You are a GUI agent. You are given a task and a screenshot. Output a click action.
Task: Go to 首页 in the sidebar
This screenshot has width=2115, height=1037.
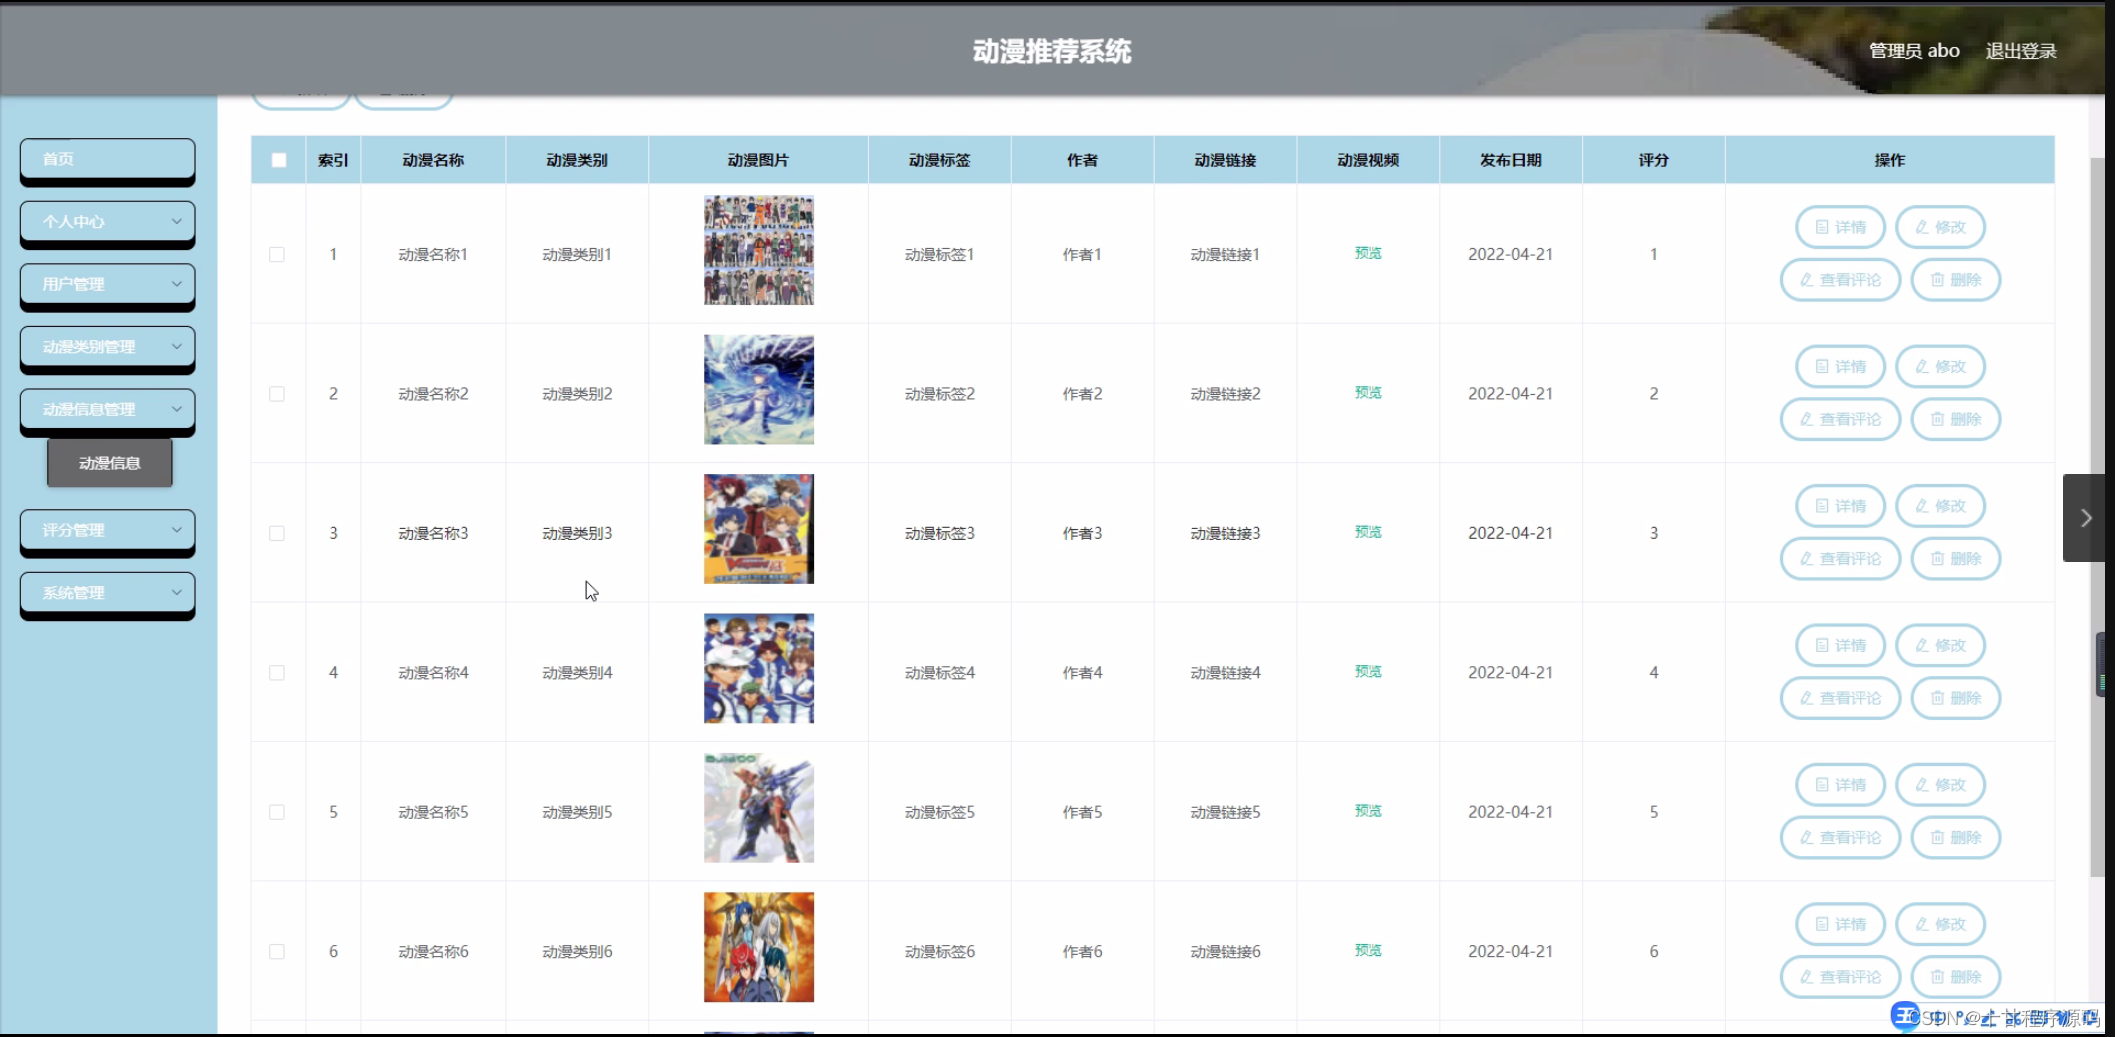[x=107, y=159]
